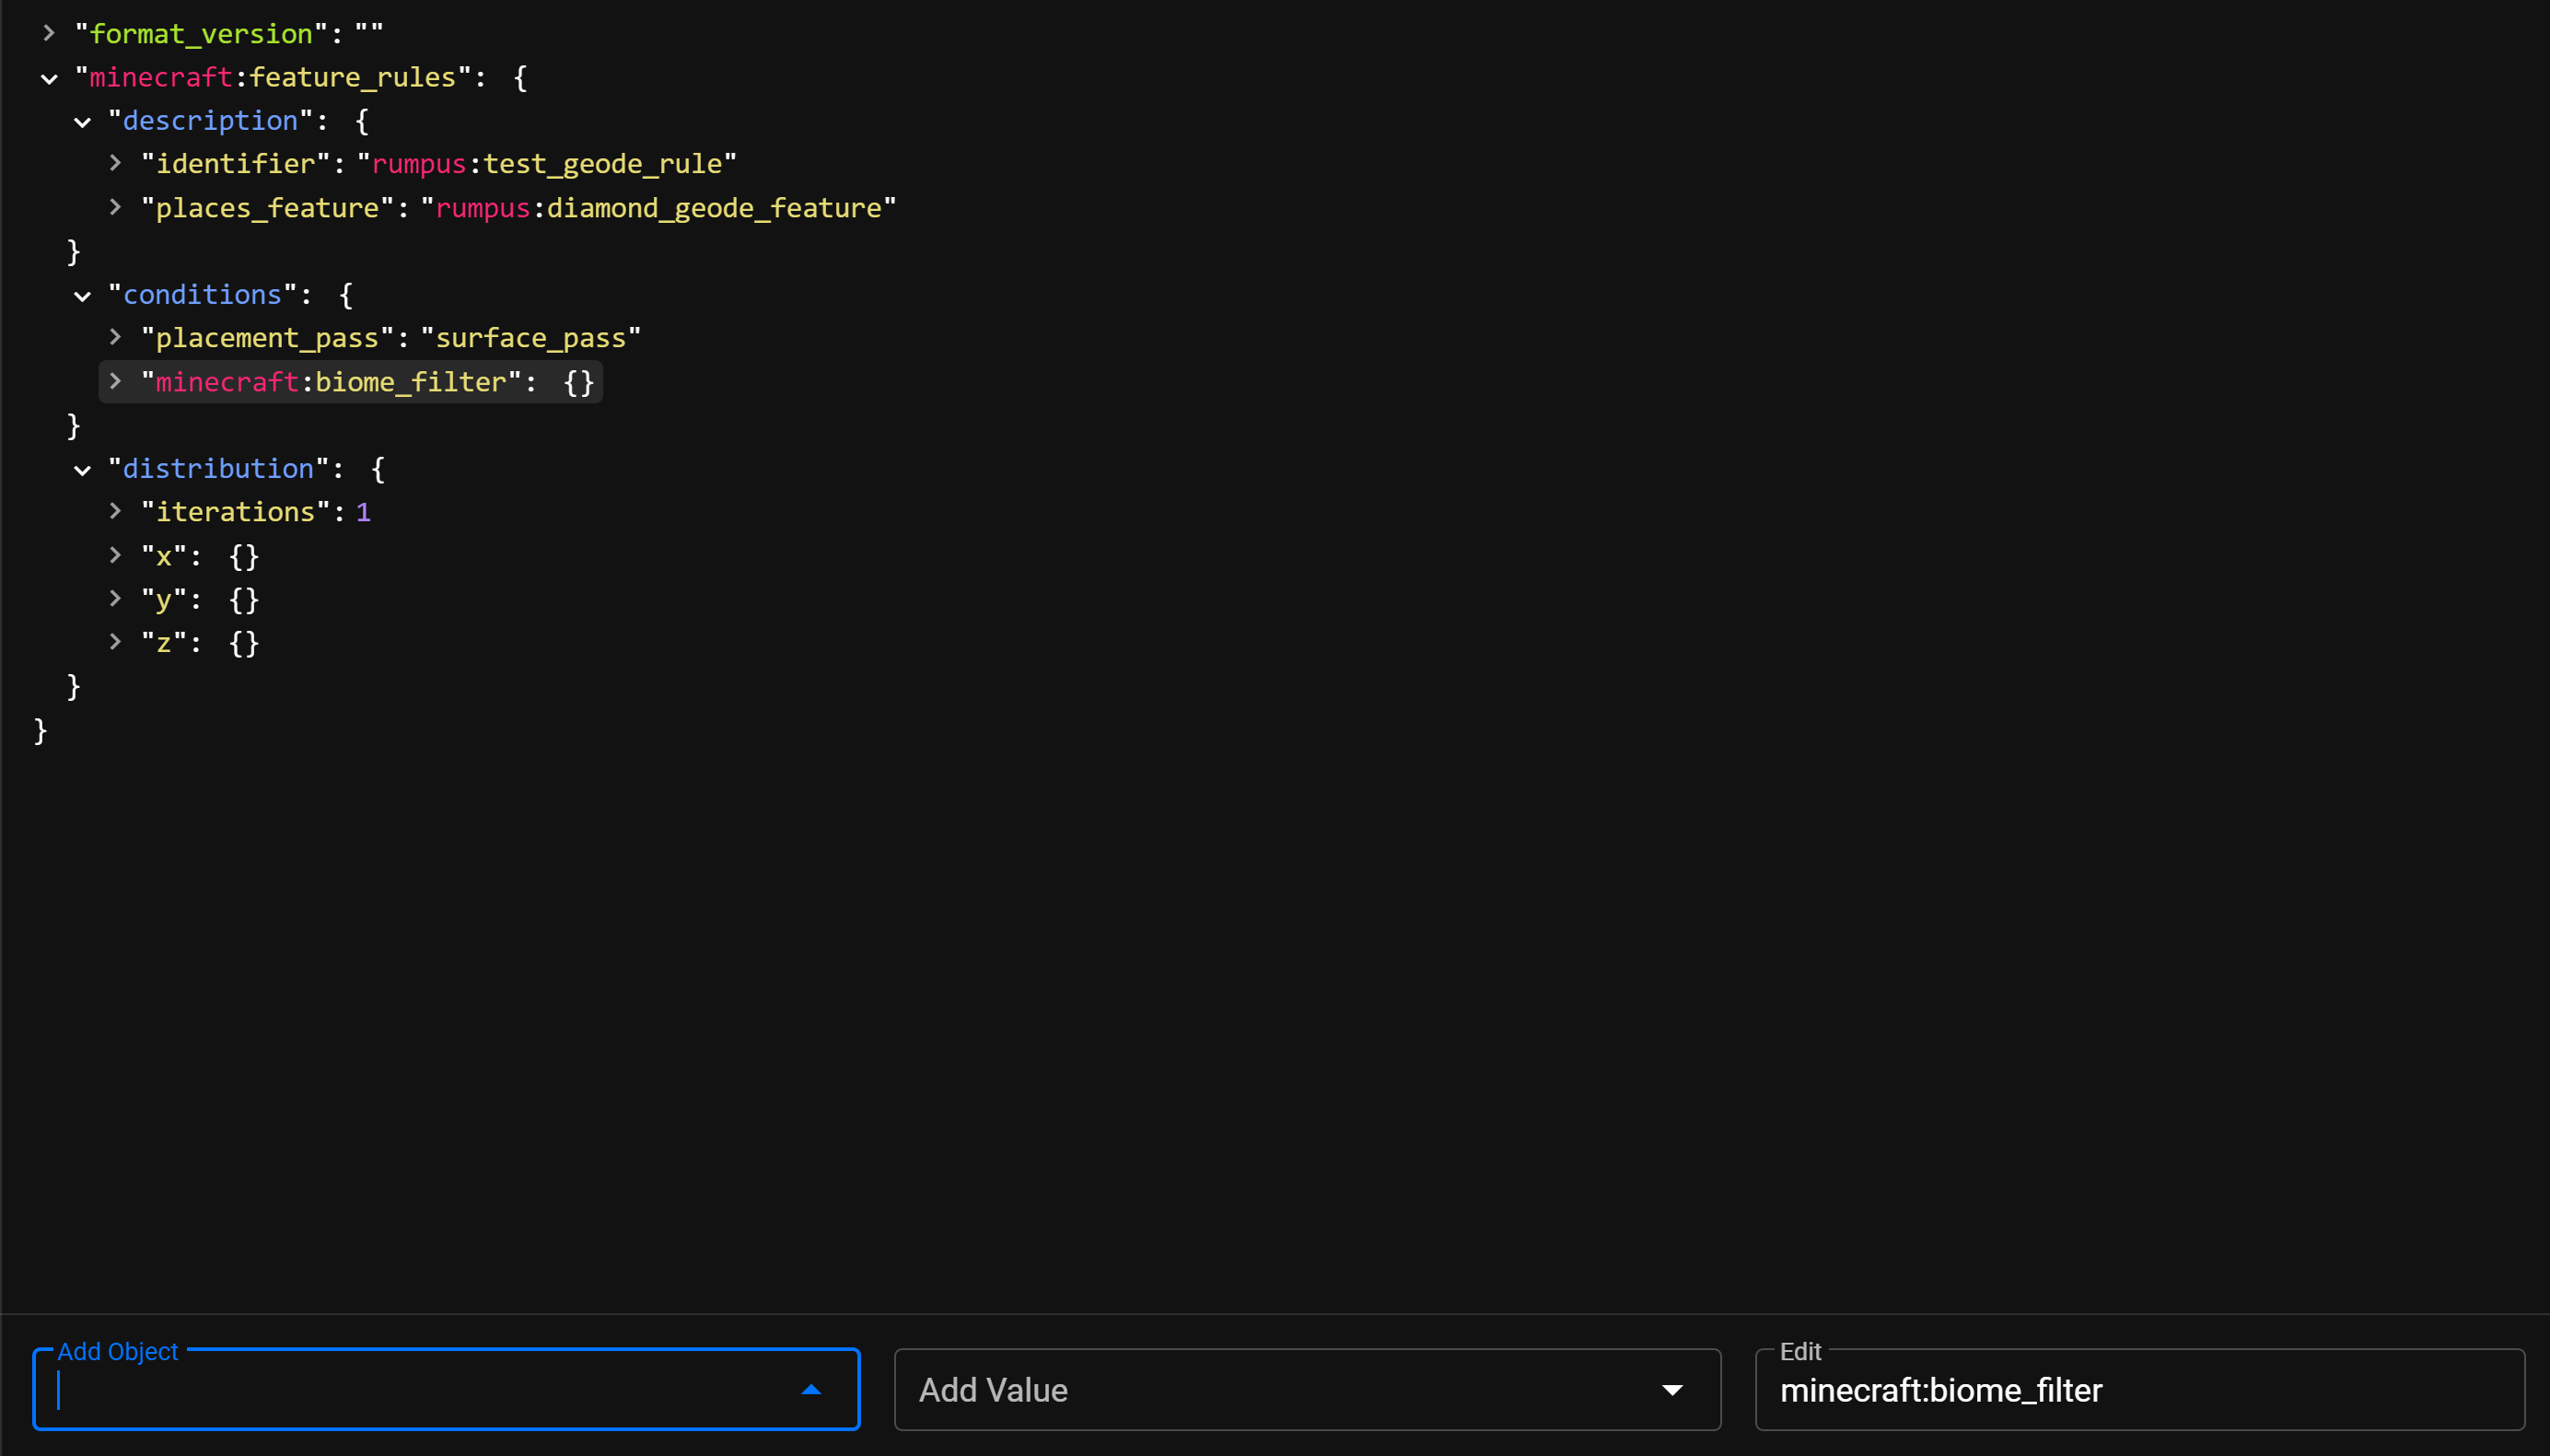
Task: Expand the format_version node
Action: coord(49,32)
